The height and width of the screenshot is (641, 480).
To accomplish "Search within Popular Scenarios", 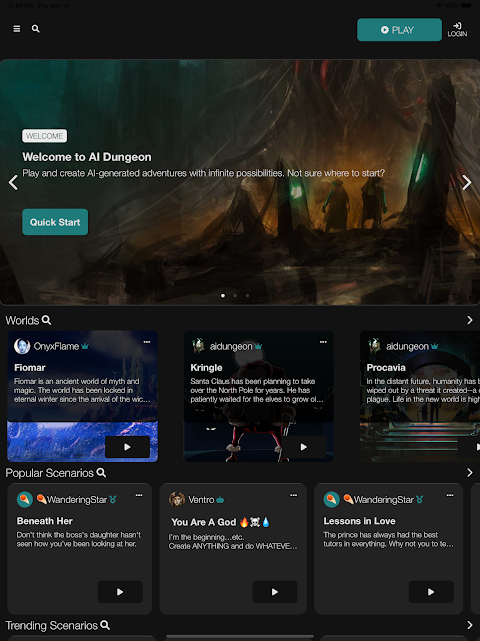I will 101,473.
